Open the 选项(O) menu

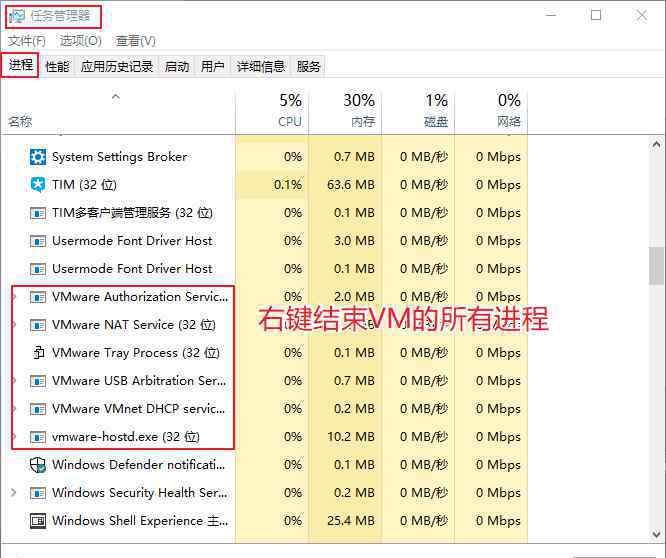pos(81,41)
